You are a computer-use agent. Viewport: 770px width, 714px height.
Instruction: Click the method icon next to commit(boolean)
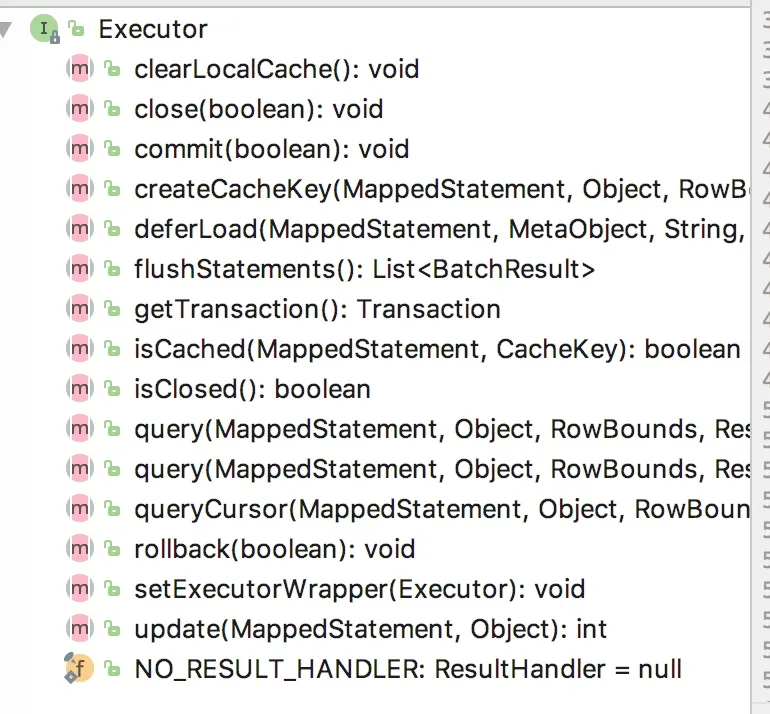tap(79, 149)
